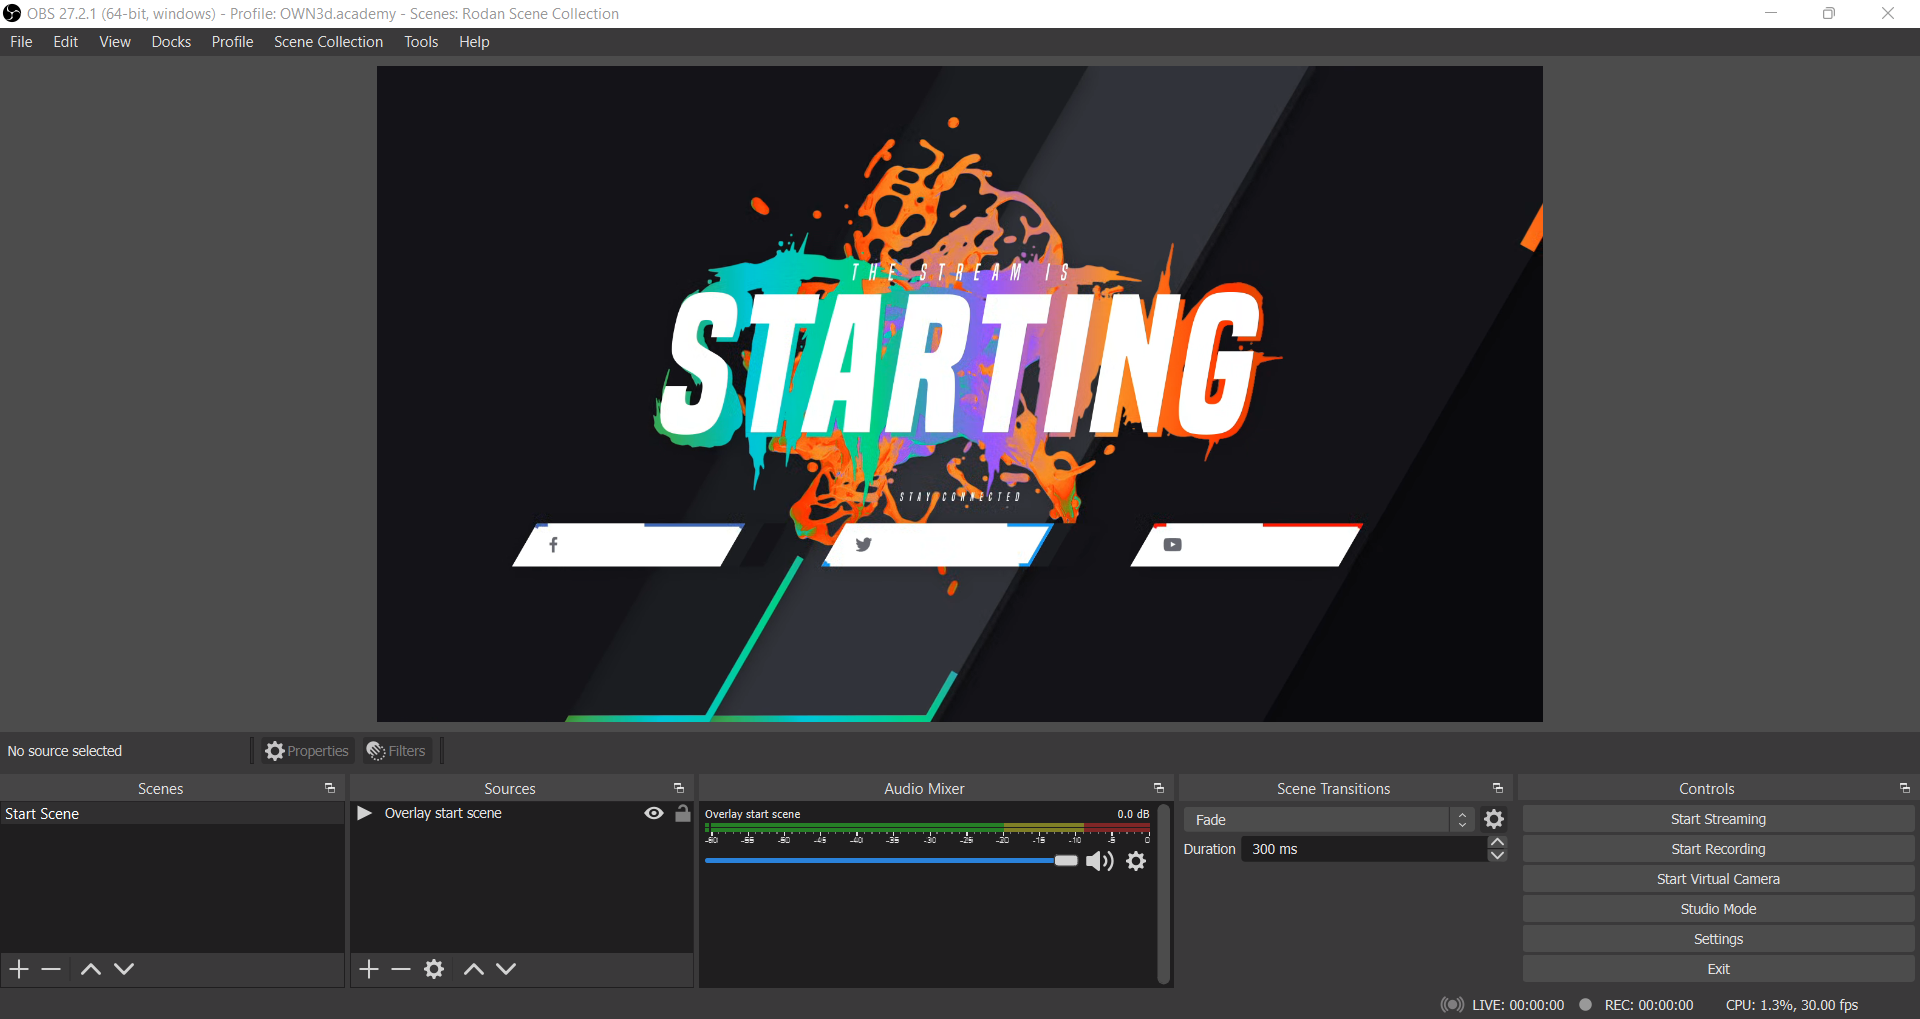Open the Docks menu

(171, 42)
